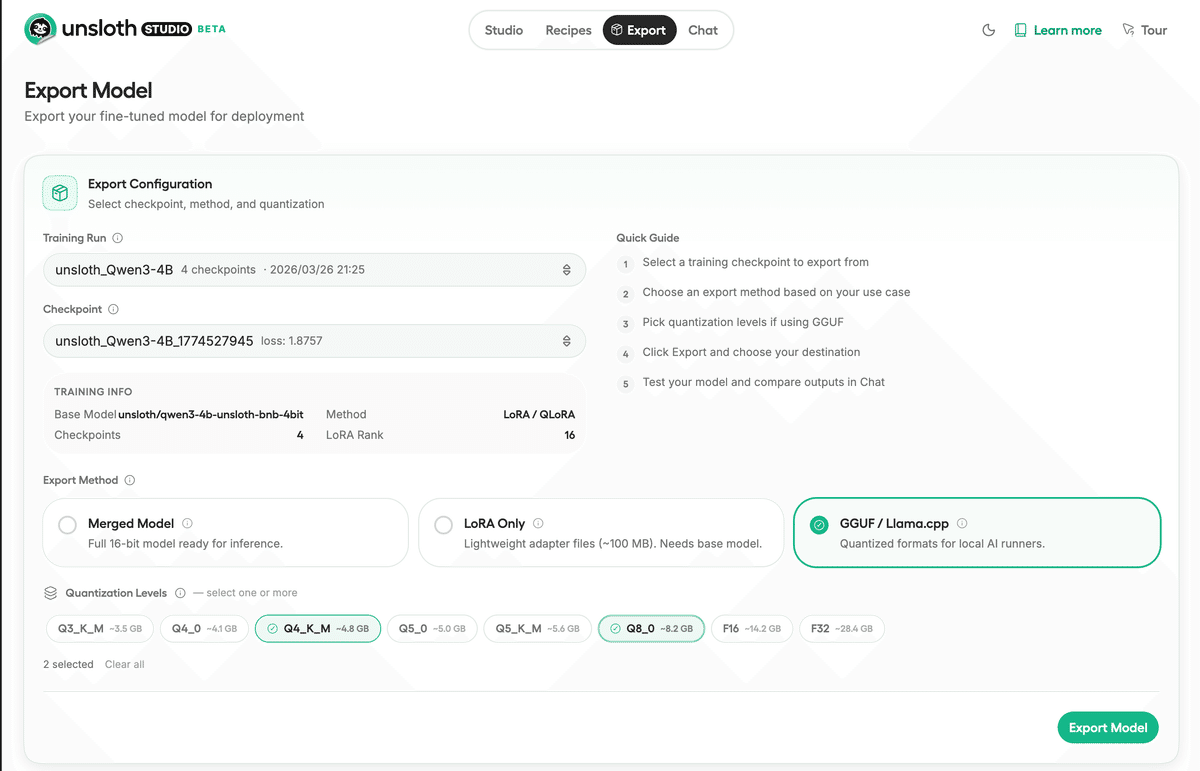Click the GGUF / Llama.cpp info icon
Viewport: 1200px width, 771px height.
point(962,523)
